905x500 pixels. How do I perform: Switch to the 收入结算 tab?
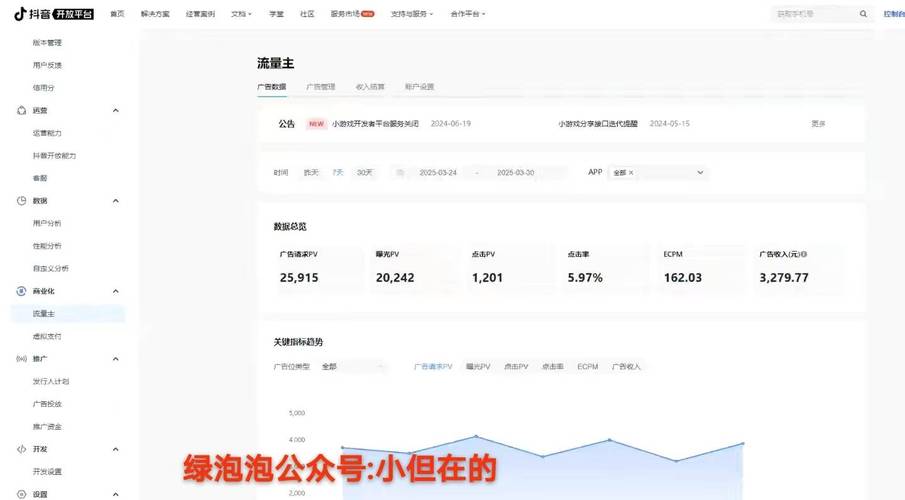[370, 87]
